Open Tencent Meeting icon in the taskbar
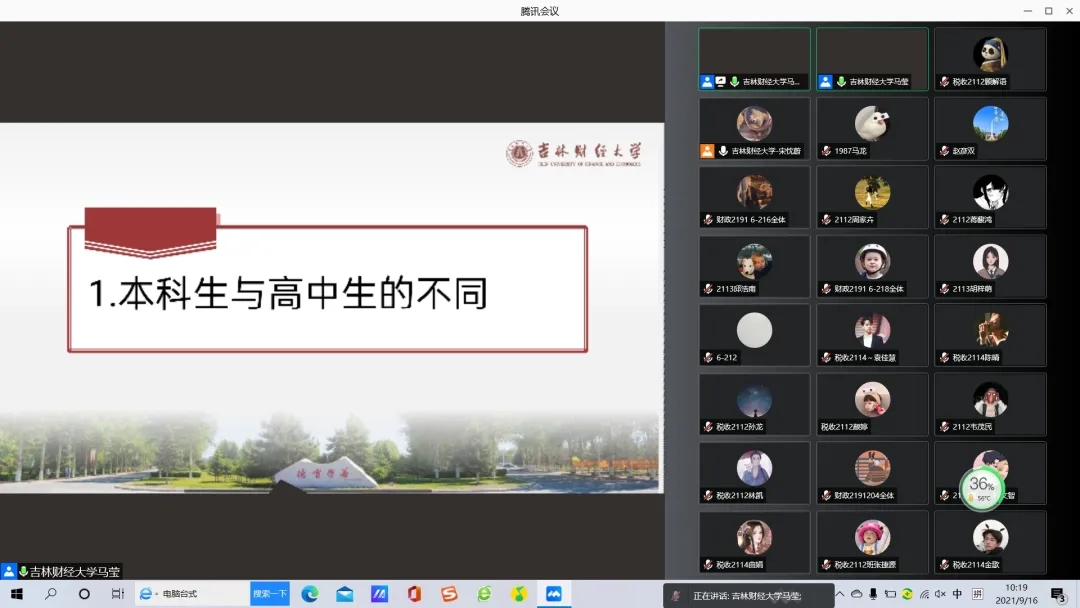 552,594
